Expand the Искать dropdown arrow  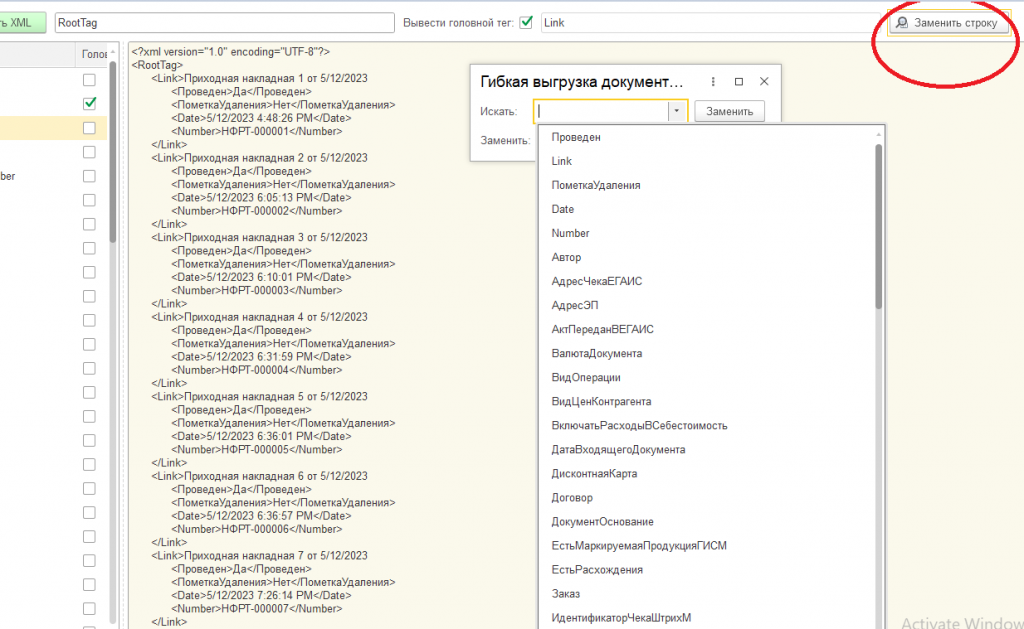coord(677,111)
